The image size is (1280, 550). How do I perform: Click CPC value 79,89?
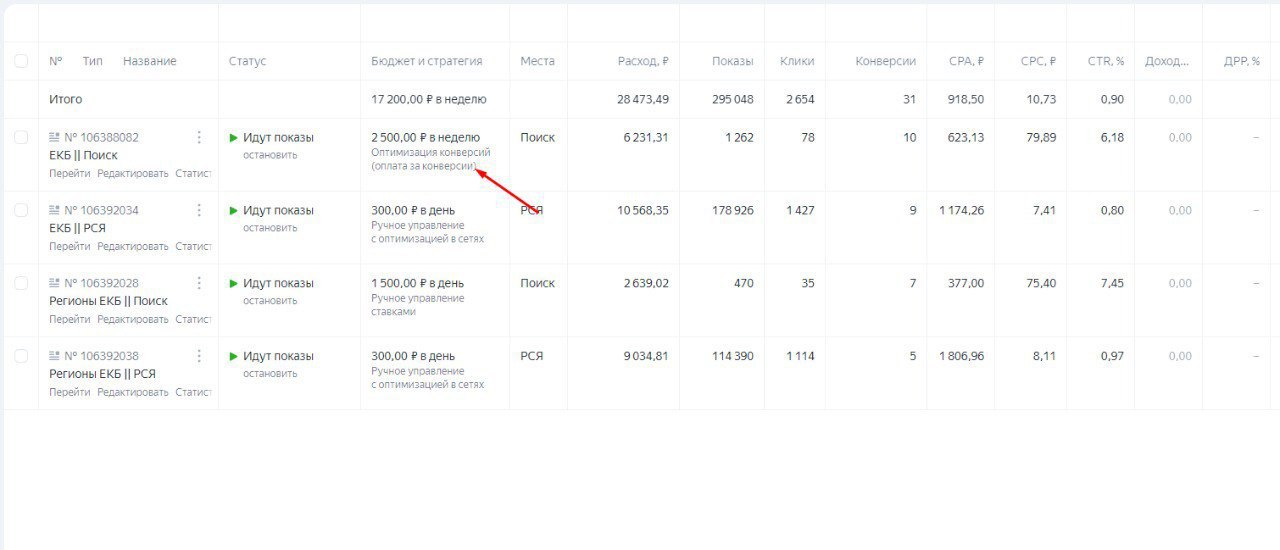pos(1041,137)
